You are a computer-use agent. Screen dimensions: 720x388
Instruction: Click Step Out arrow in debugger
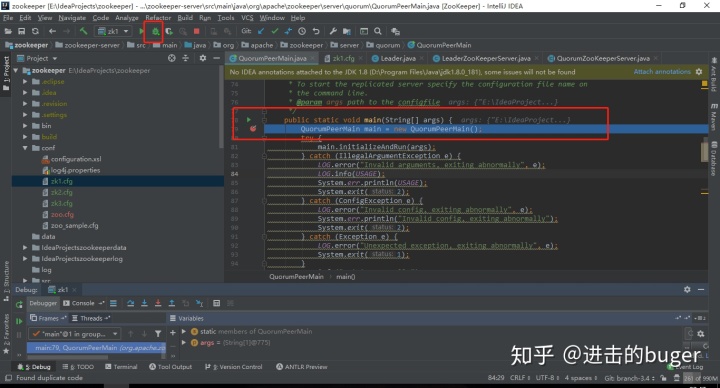pyautogui.click(x=171, y=303)
